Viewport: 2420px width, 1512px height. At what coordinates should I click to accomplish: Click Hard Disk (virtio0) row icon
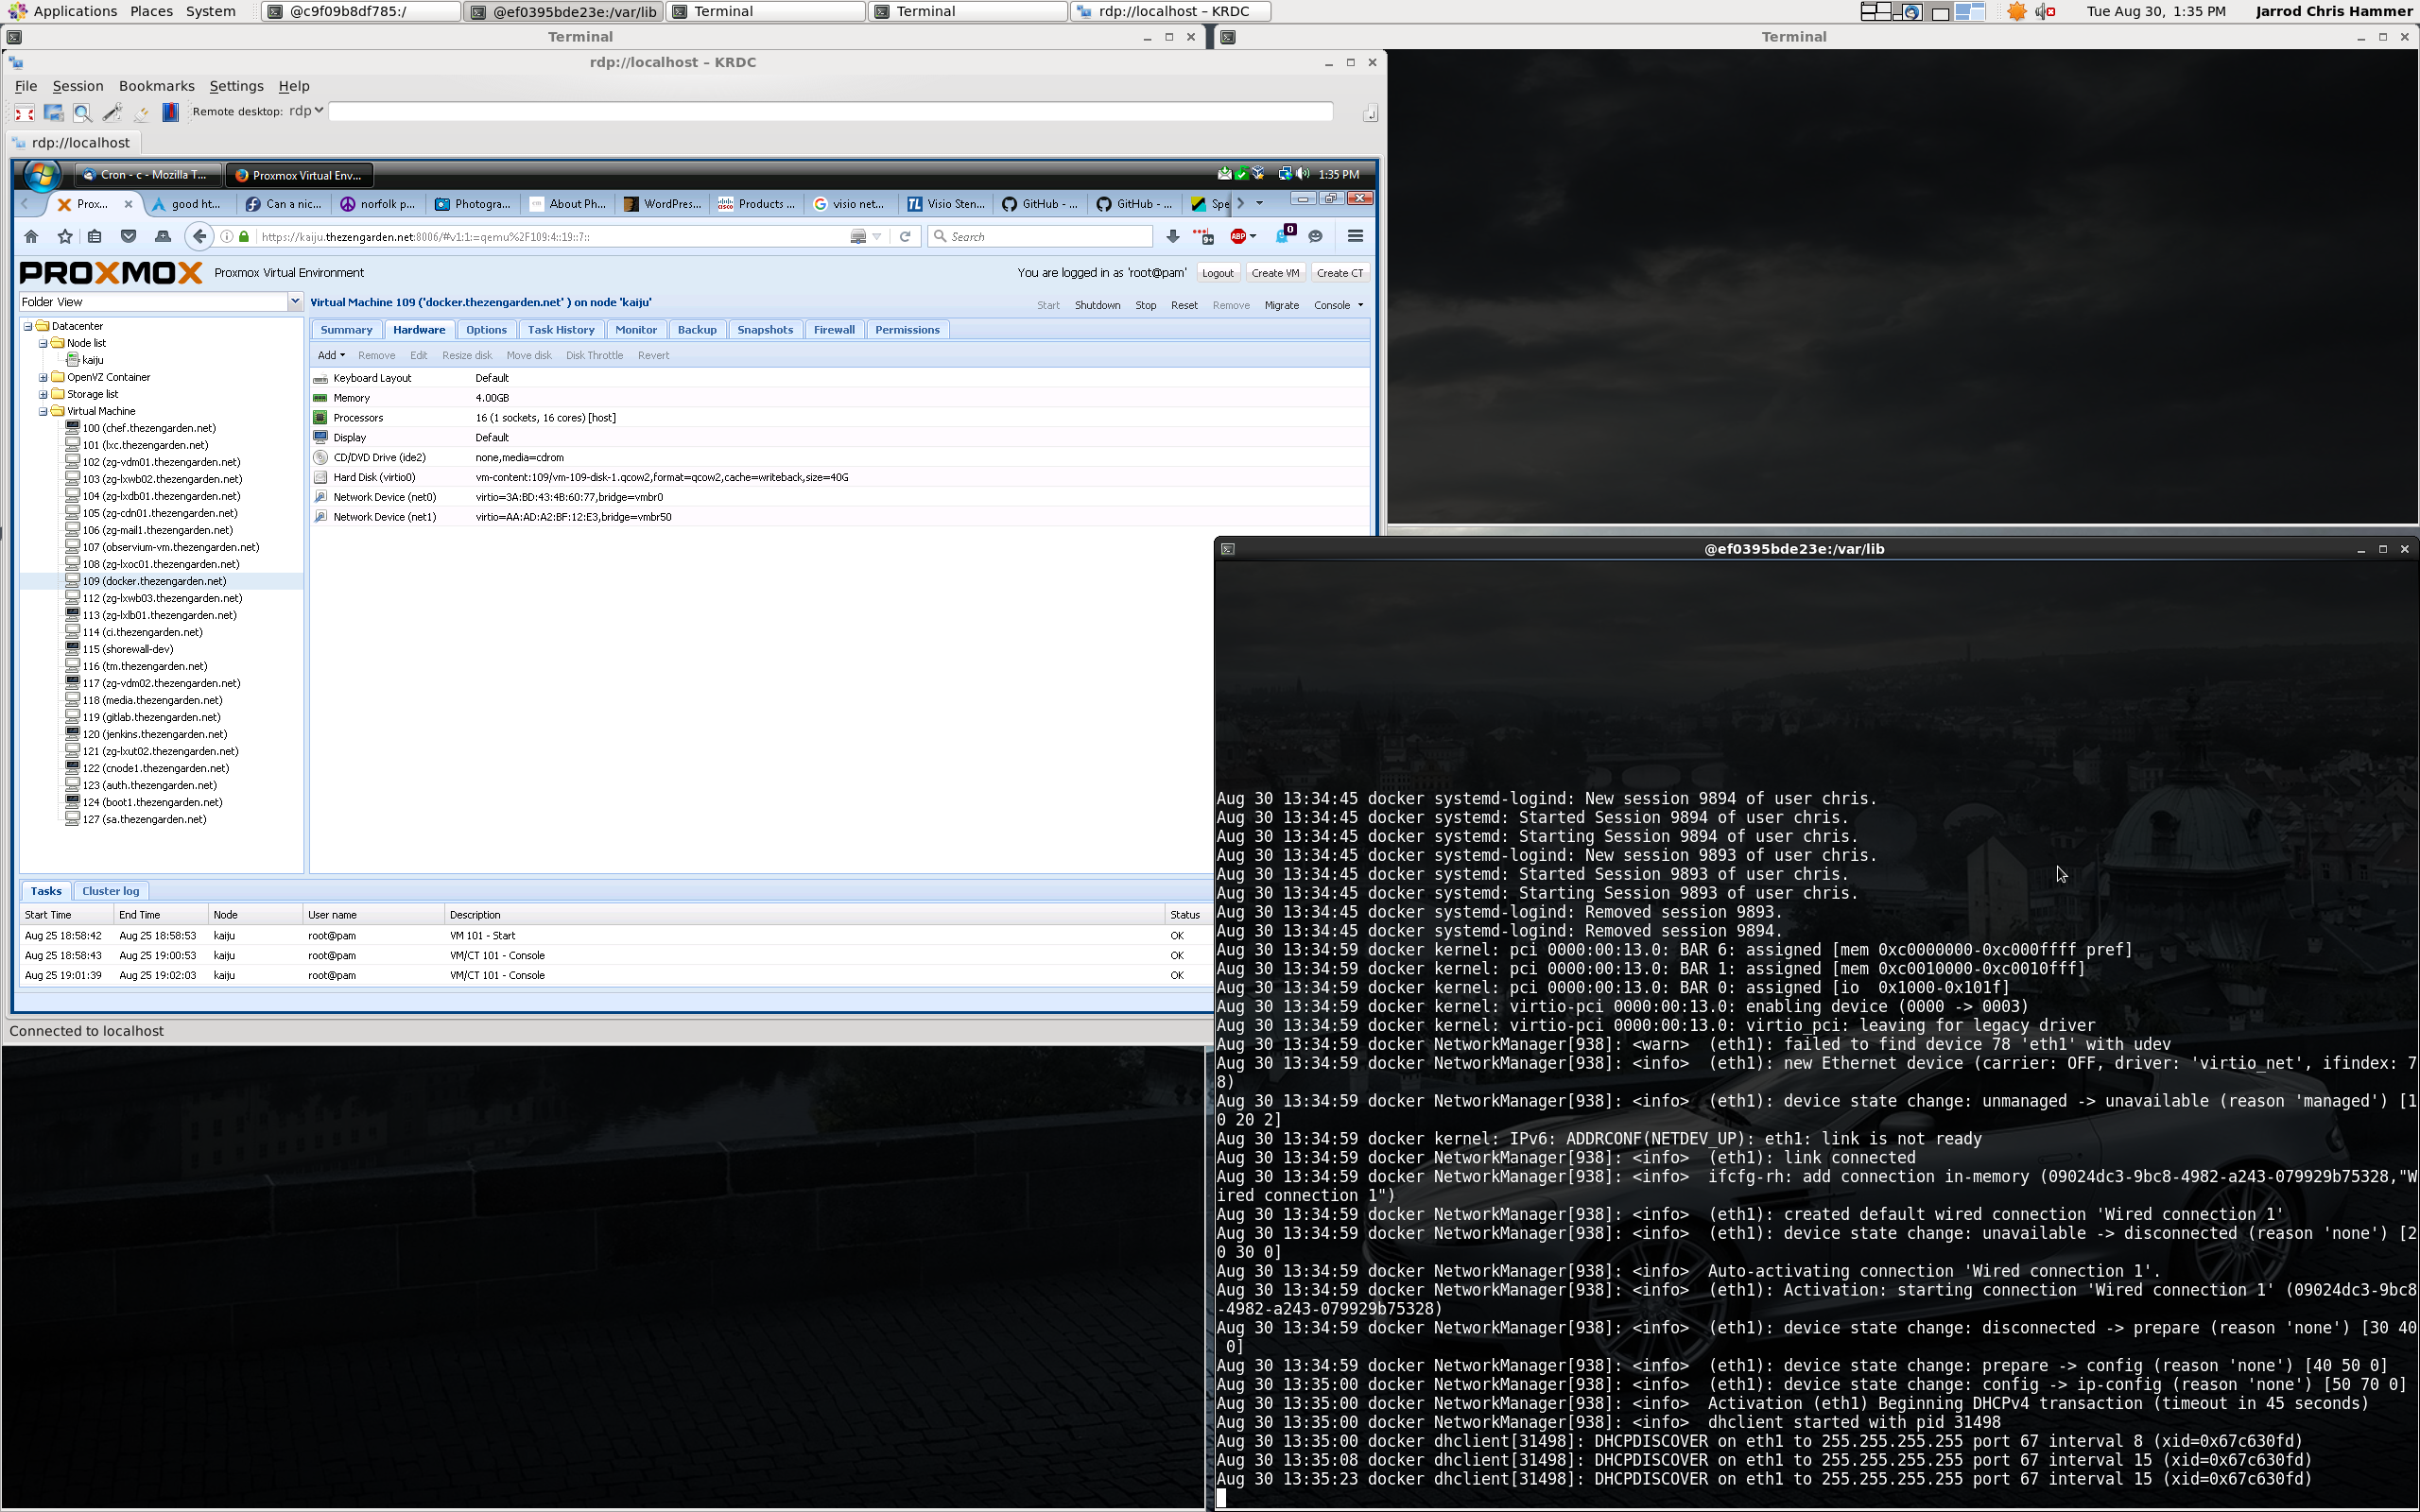point(320,478)
